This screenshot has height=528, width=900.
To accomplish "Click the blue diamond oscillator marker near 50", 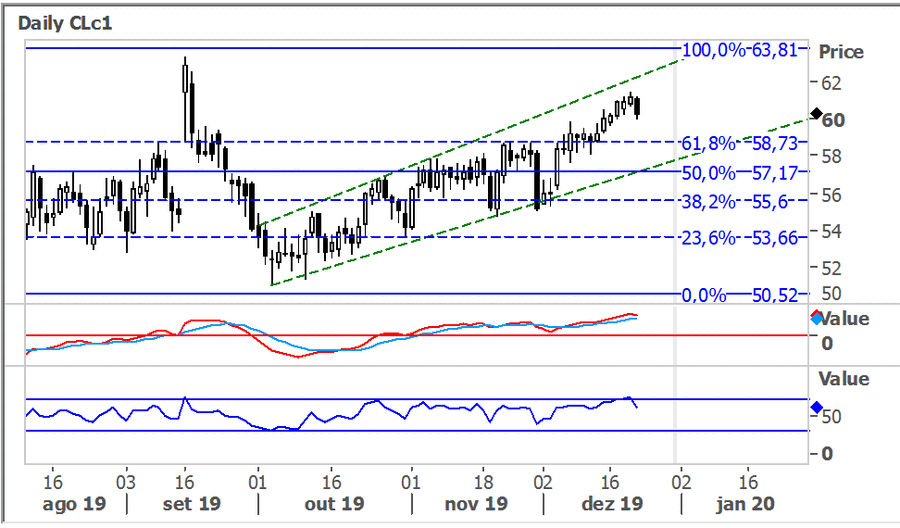I will point(816,408).
